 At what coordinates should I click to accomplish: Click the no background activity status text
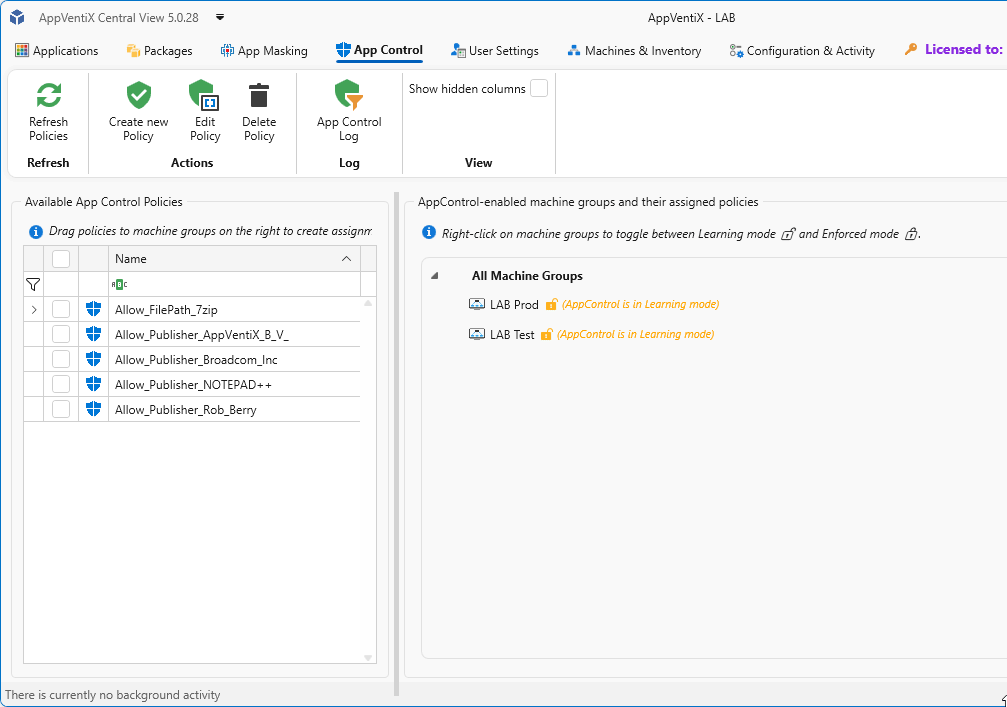112,695
